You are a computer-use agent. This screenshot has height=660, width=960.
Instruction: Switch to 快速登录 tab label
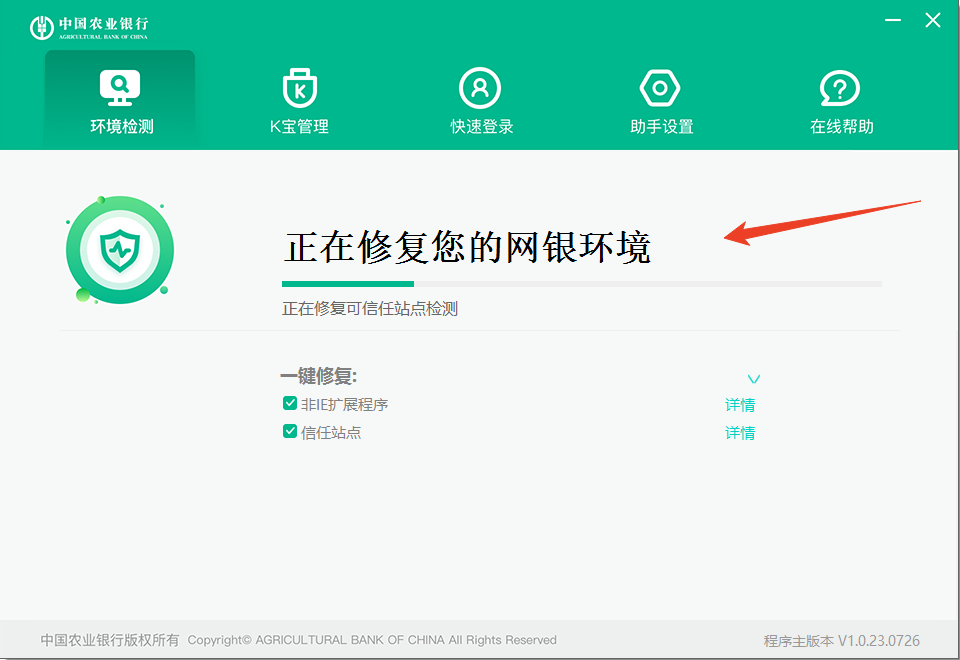482,127
